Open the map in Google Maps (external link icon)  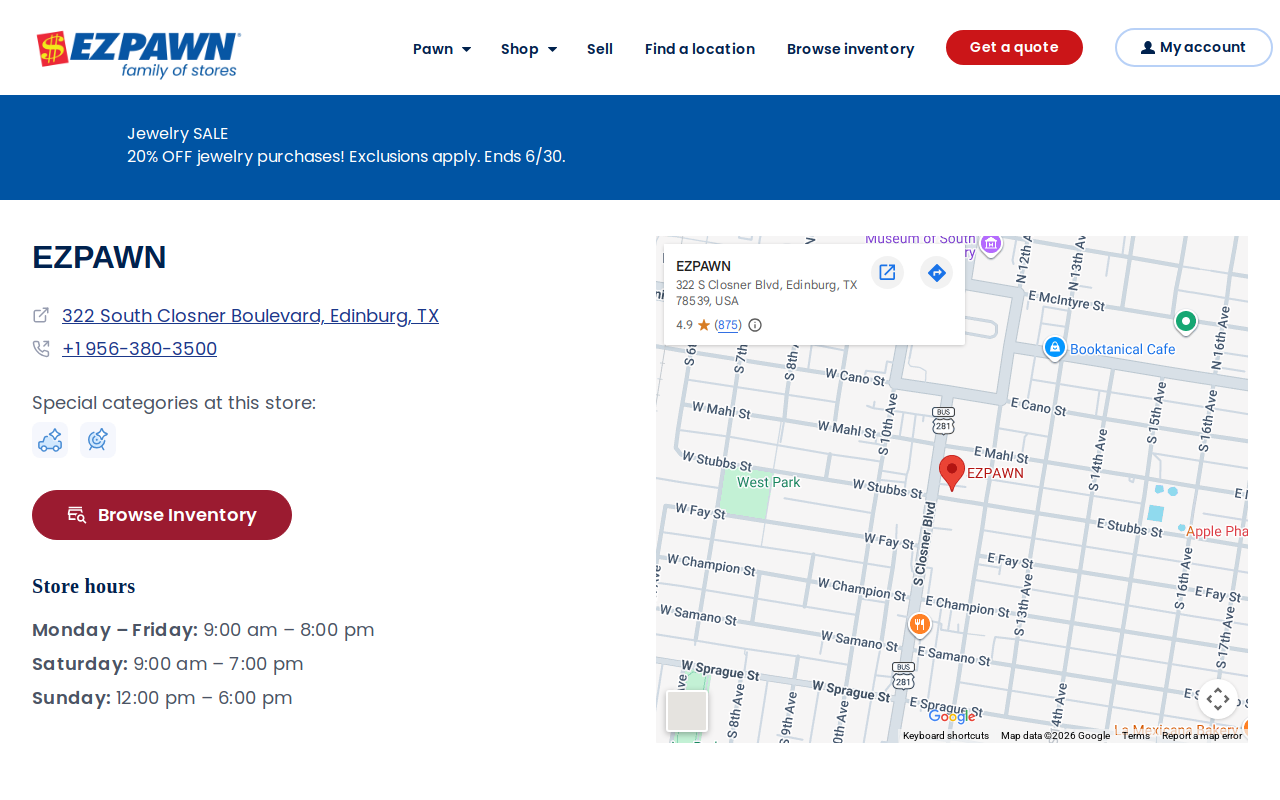pos(887,272)
